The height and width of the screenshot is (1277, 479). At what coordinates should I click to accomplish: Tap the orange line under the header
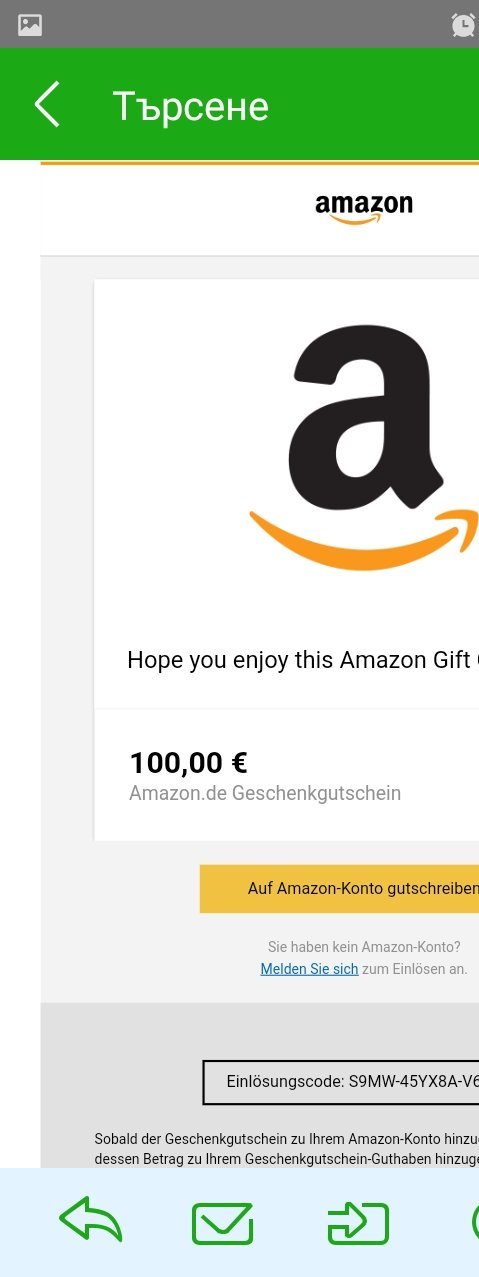(260, 163)
